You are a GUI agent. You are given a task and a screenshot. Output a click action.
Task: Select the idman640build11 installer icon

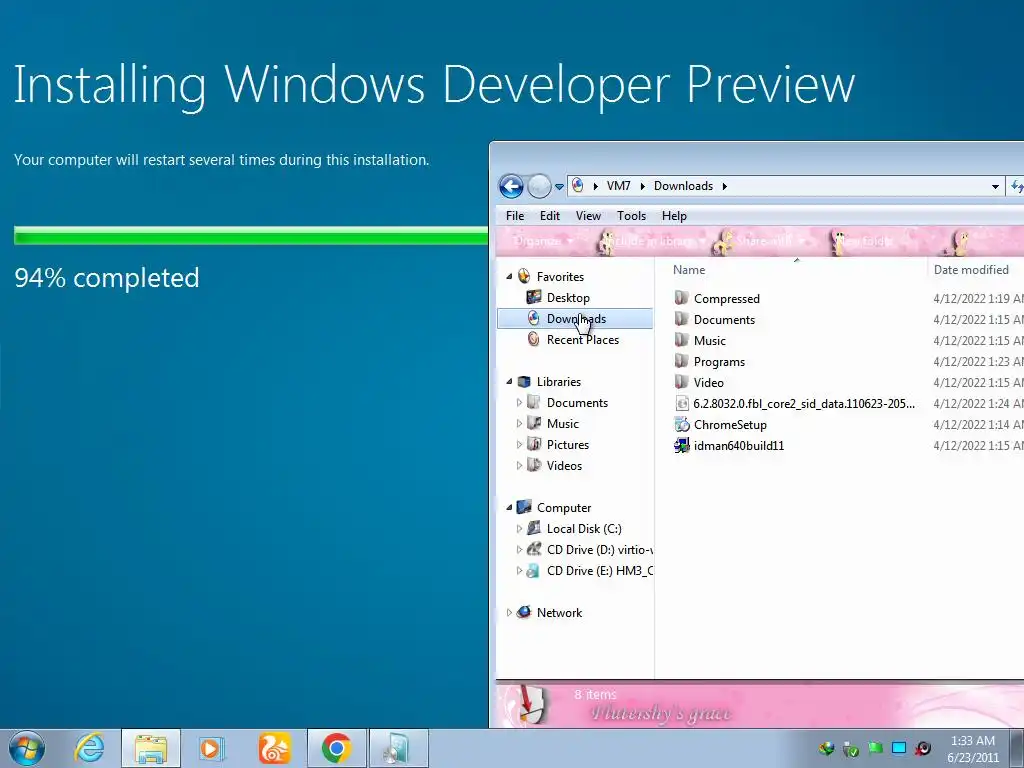[682, 445]
